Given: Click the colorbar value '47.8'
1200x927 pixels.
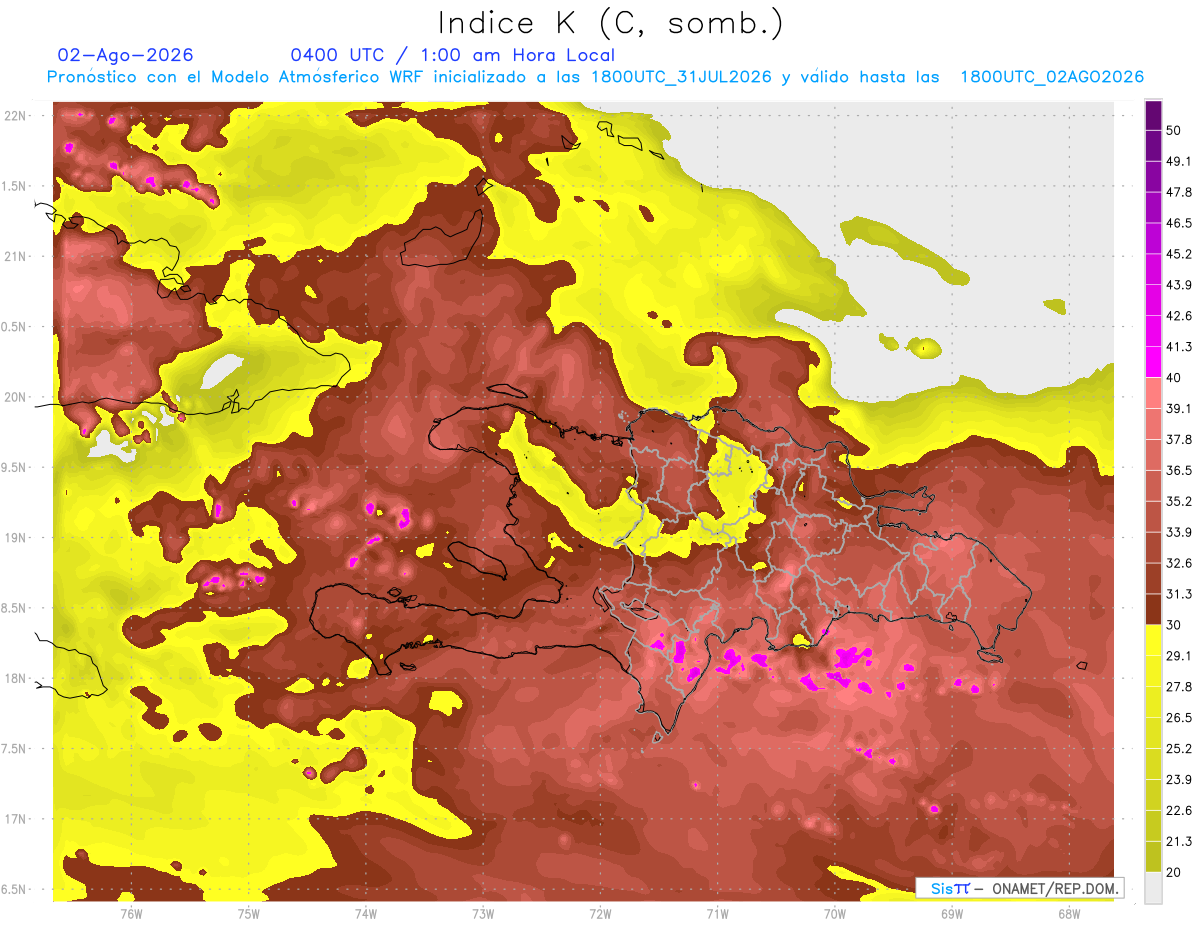Looking at the screenshot, I should pos(1178,193).
